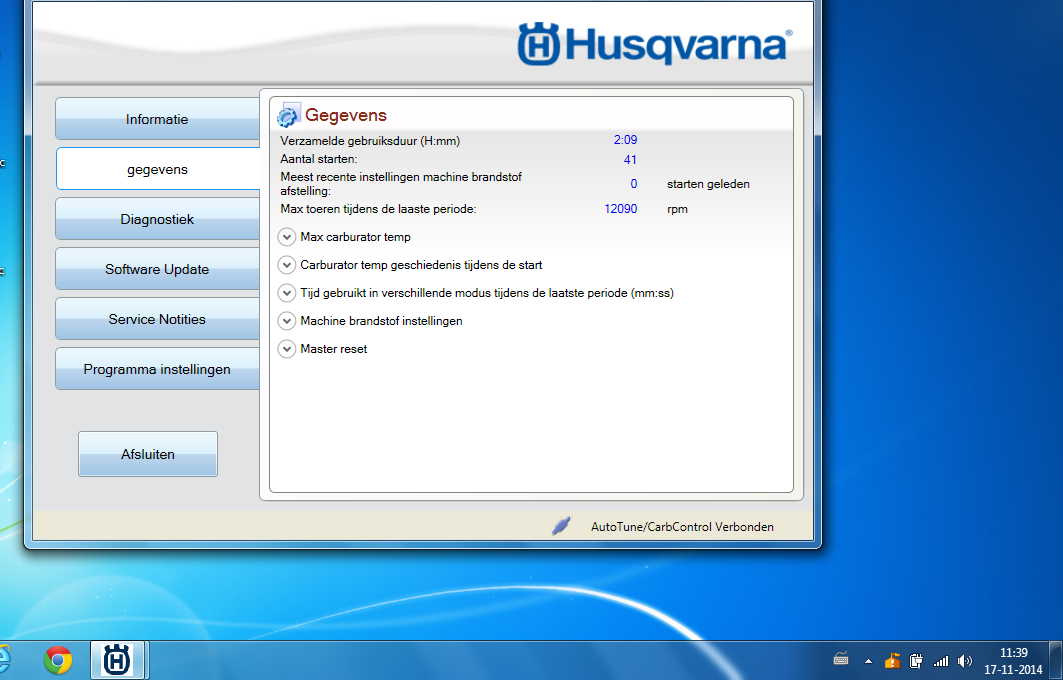Select the gegevens tab
This screenshot has height=680, width=1063.
pyautogui.click(x=157, y=169)
